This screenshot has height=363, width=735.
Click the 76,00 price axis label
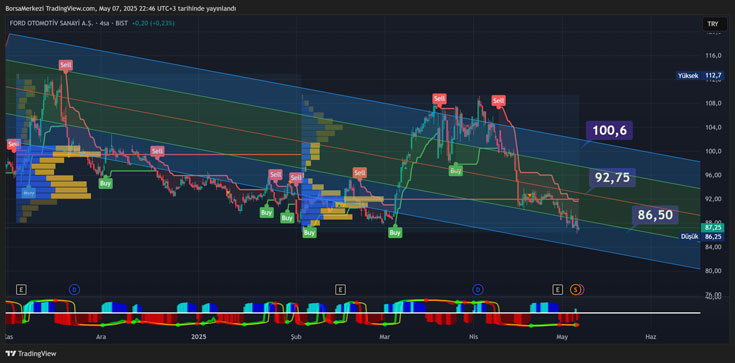713,295
